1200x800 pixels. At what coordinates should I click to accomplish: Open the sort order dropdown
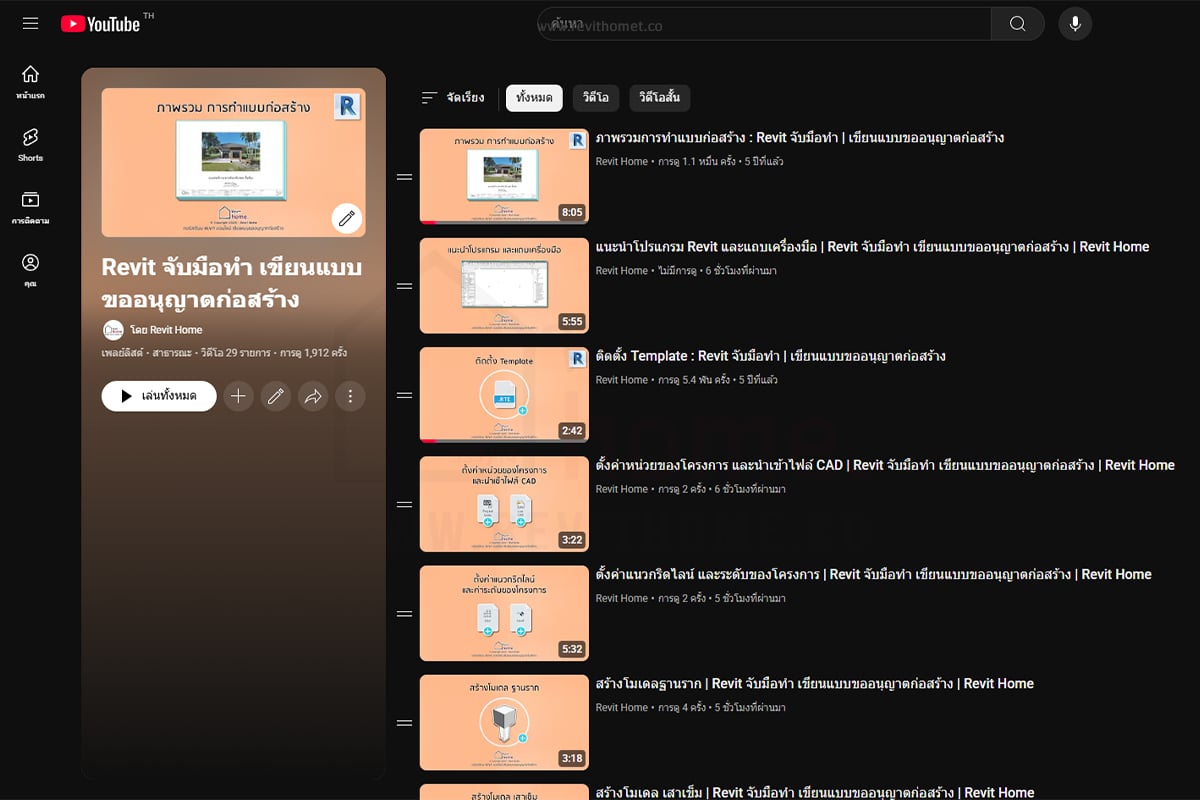453,98
